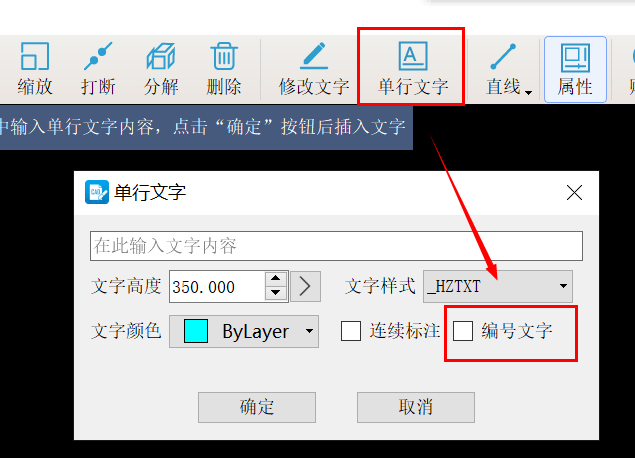This screenshot has width=635, height=458.
Task: Click the 打断 break tool icon
Action: point(98,57)
